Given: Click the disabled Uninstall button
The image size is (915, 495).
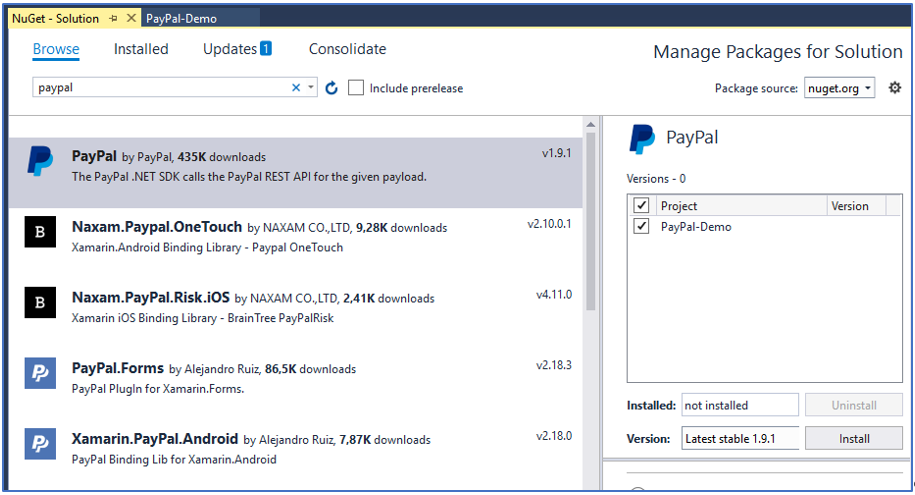Looking at the screenshot, I should click(x=854, y=405).
